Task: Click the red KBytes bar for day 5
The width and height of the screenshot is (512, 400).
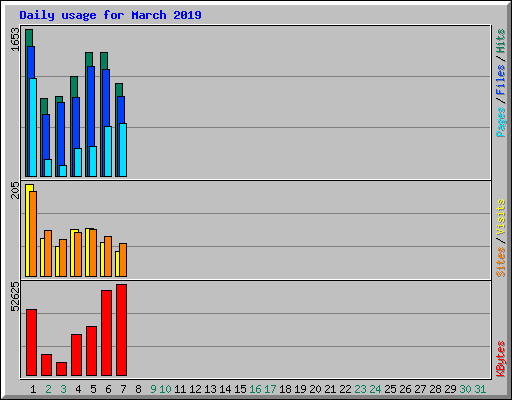Action: coord(91,351)
